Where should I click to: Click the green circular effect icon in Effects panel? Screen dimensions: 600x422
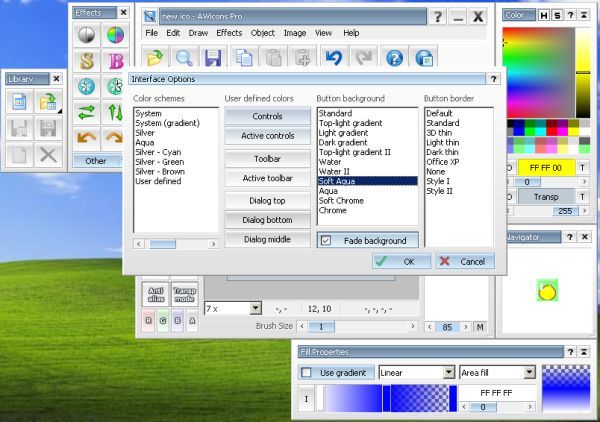114,86
